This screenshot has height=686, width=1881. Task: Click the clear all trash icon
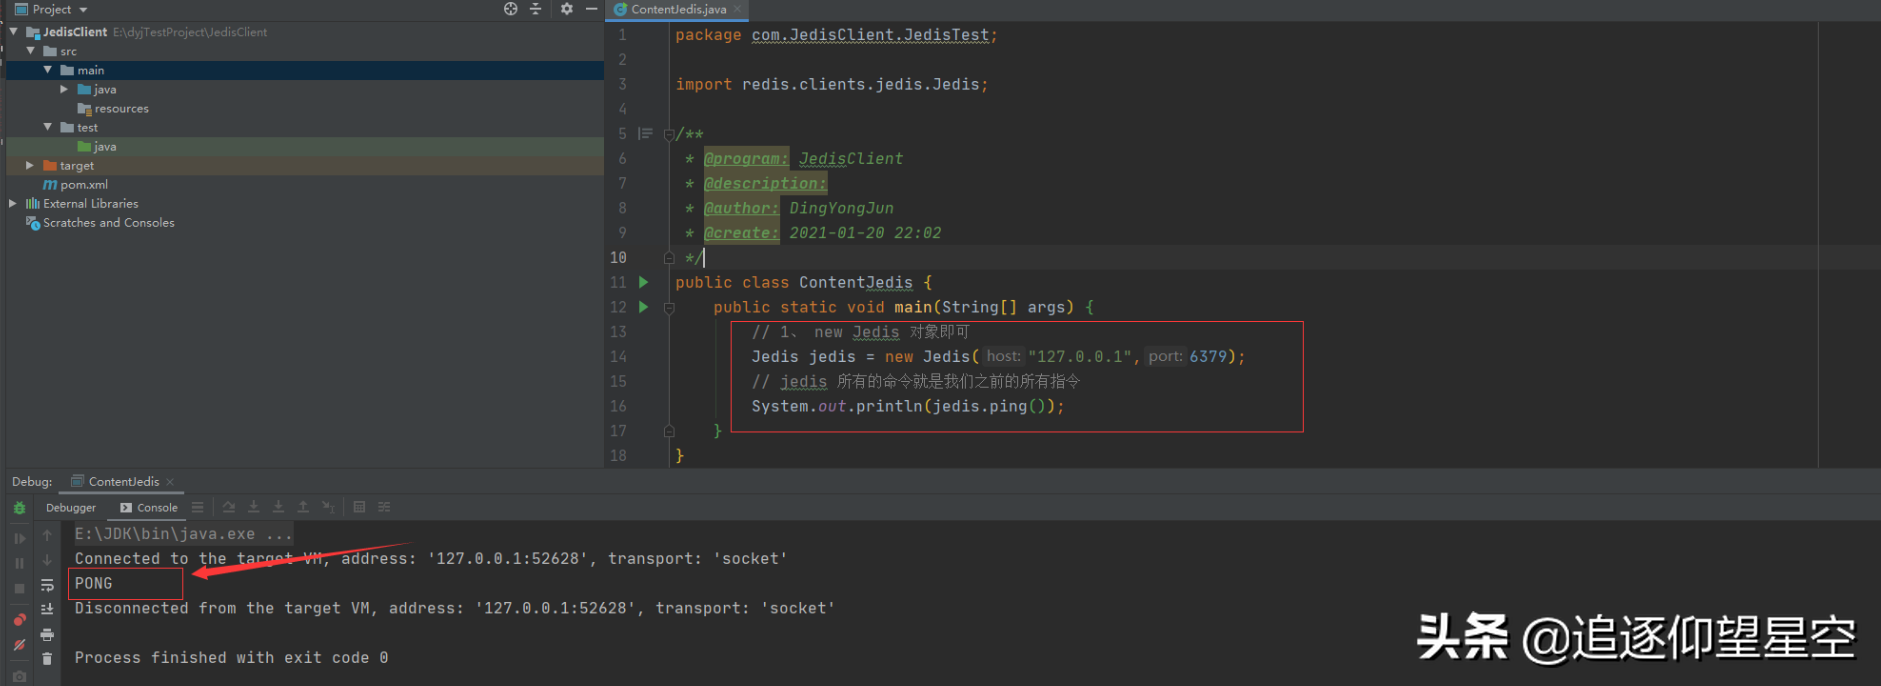point(47,658)
